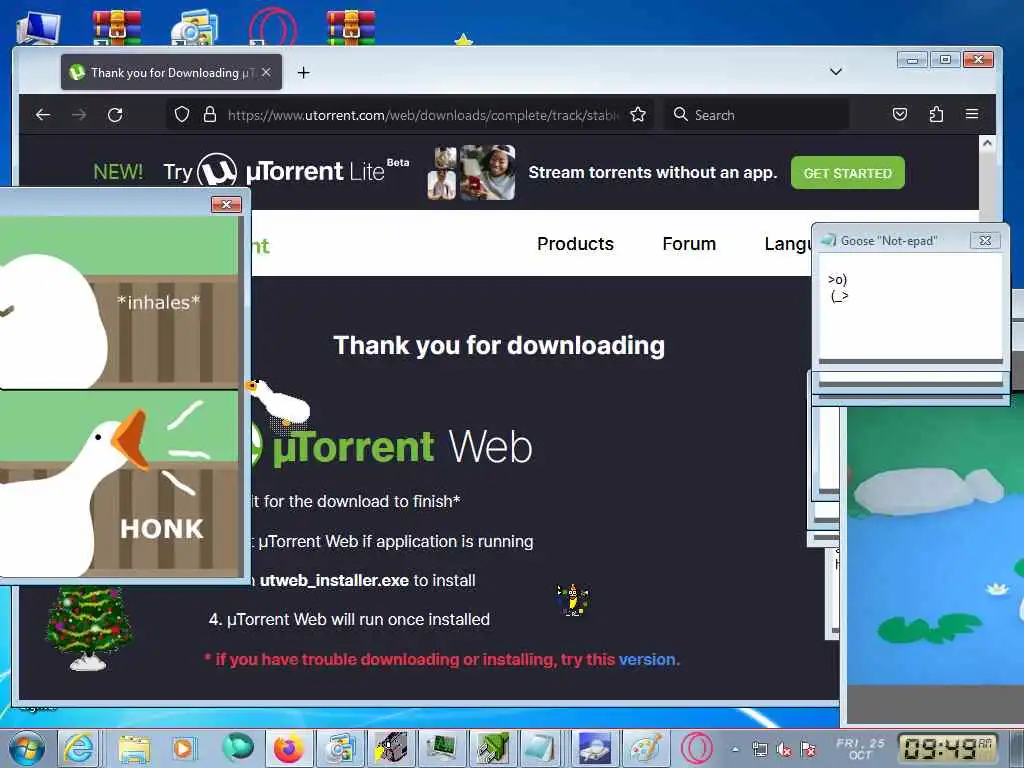The height and width of the screenshot is (768, 1024).
Task: Click the site padlock security icon
Action: (x=210, y=115)
